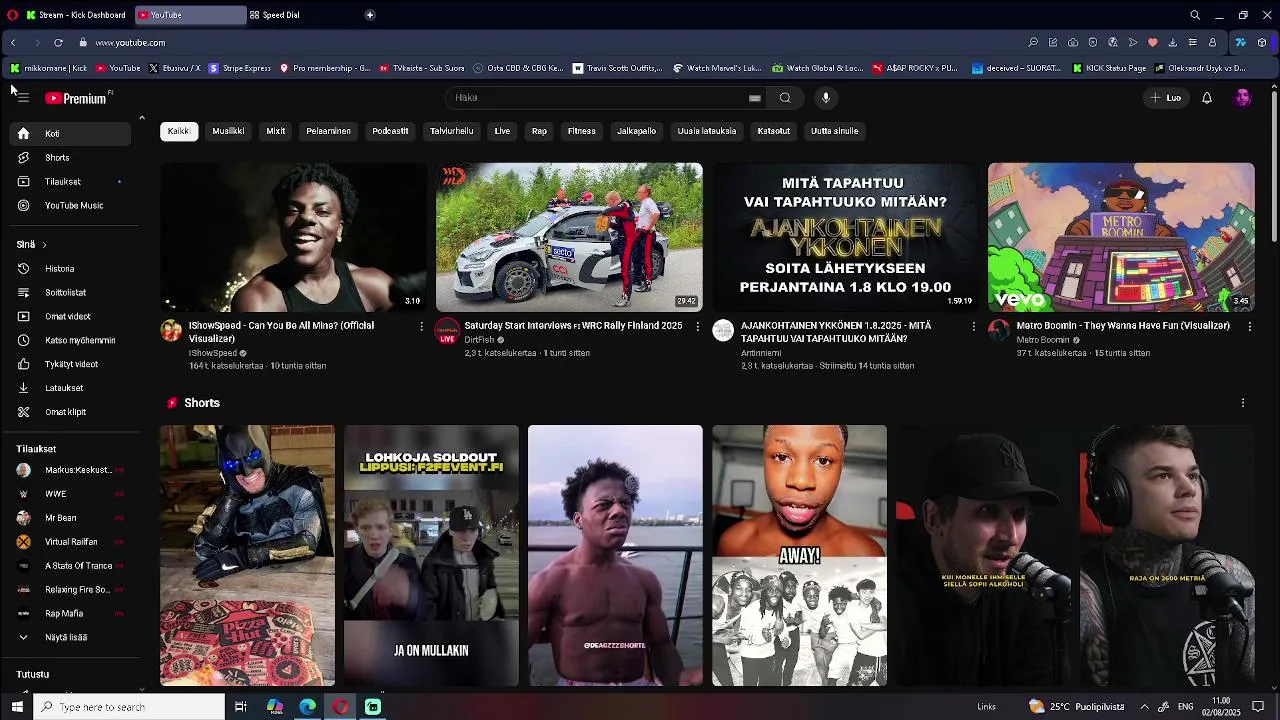The image size is (1280, 720).
Task: Open Omat klipit in the sidebar
Action: [x=70, y=412]
